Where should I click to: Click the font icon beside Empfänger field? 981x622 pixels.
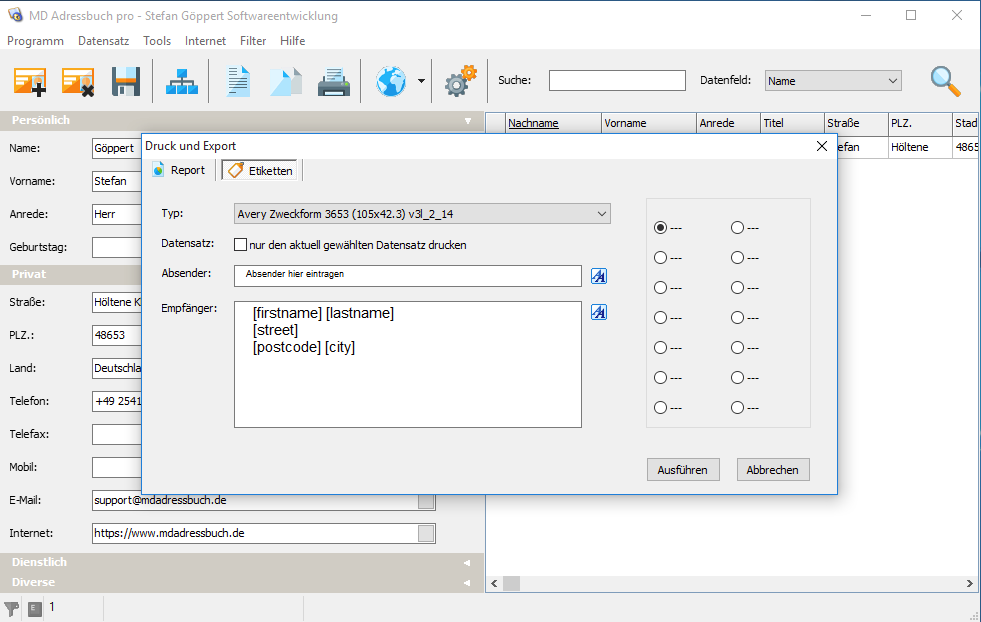[599, 312]
